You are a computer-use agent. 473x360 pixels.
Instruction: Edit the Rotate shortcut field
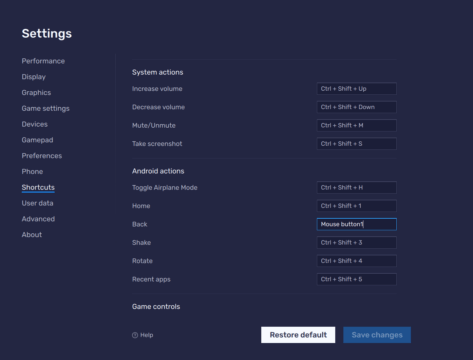(x=356, y=261)
